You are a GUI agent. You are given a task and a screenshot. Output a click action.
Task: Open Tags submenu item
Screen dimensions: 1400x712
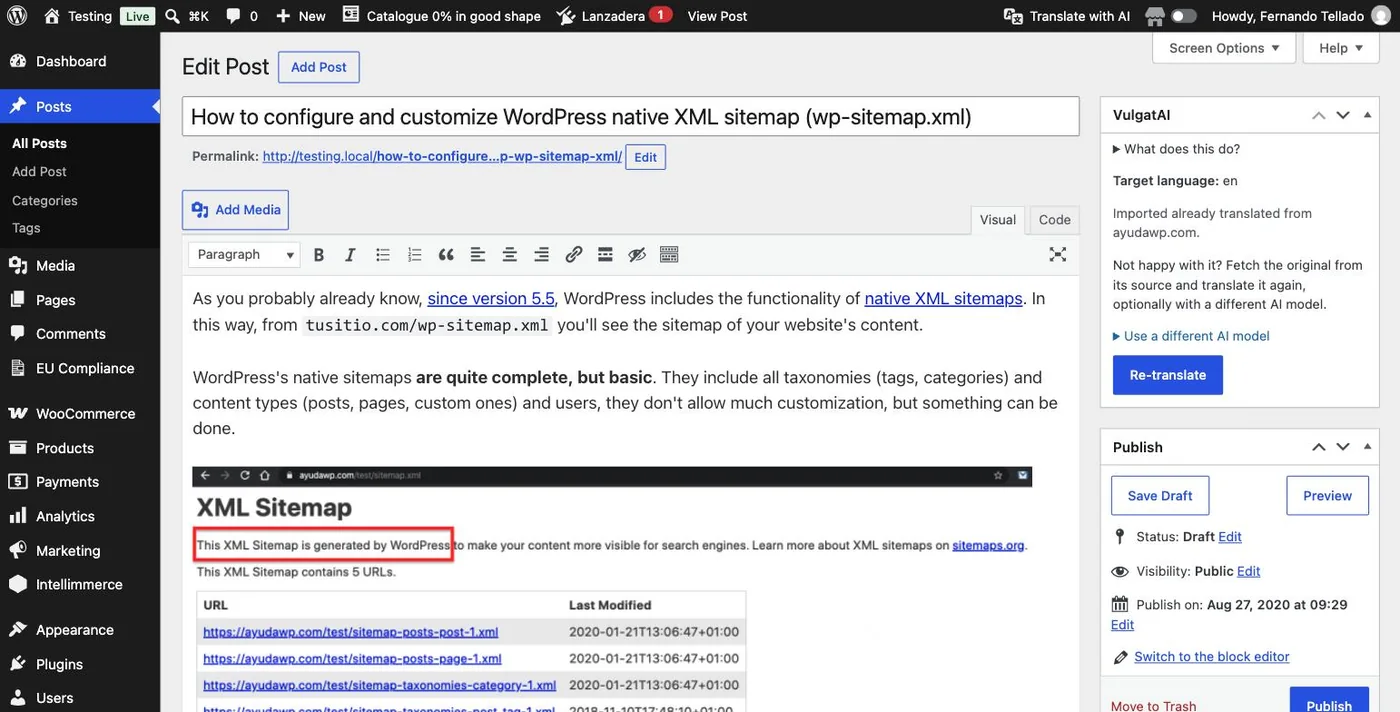click(26, 228)
